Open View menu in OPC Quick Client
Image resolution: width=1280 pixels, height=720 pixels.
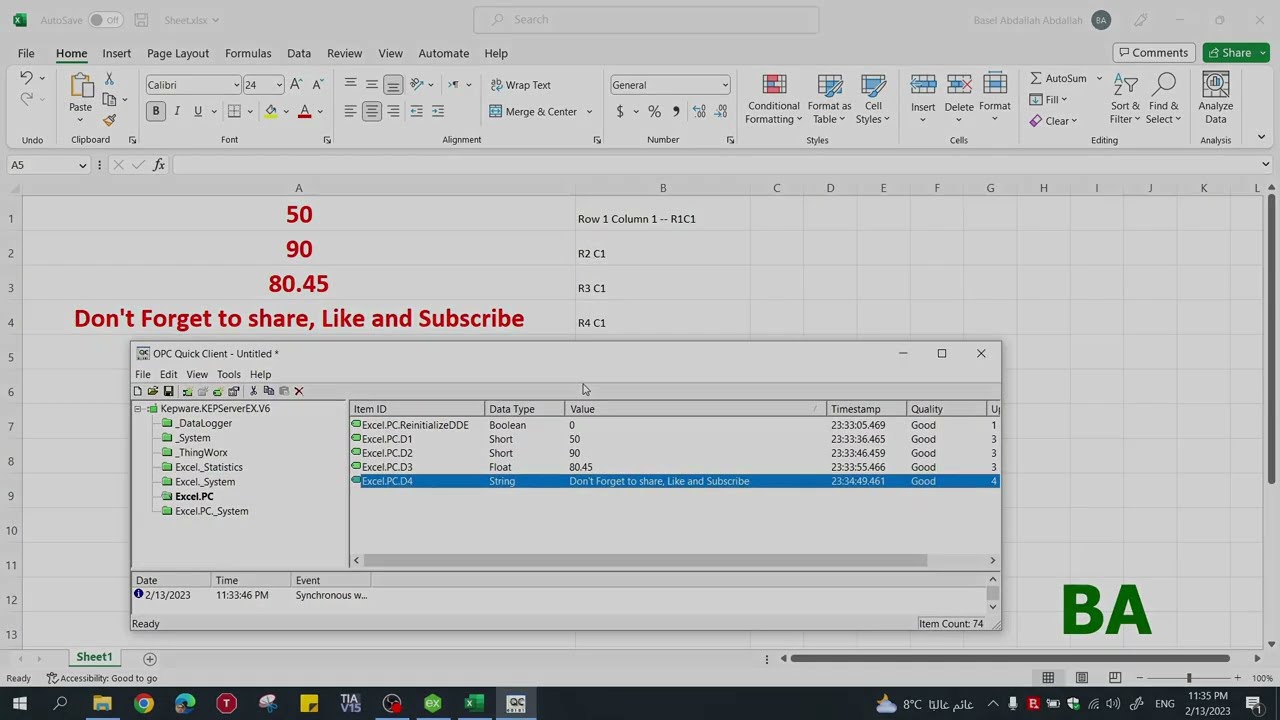pos(197,374)
